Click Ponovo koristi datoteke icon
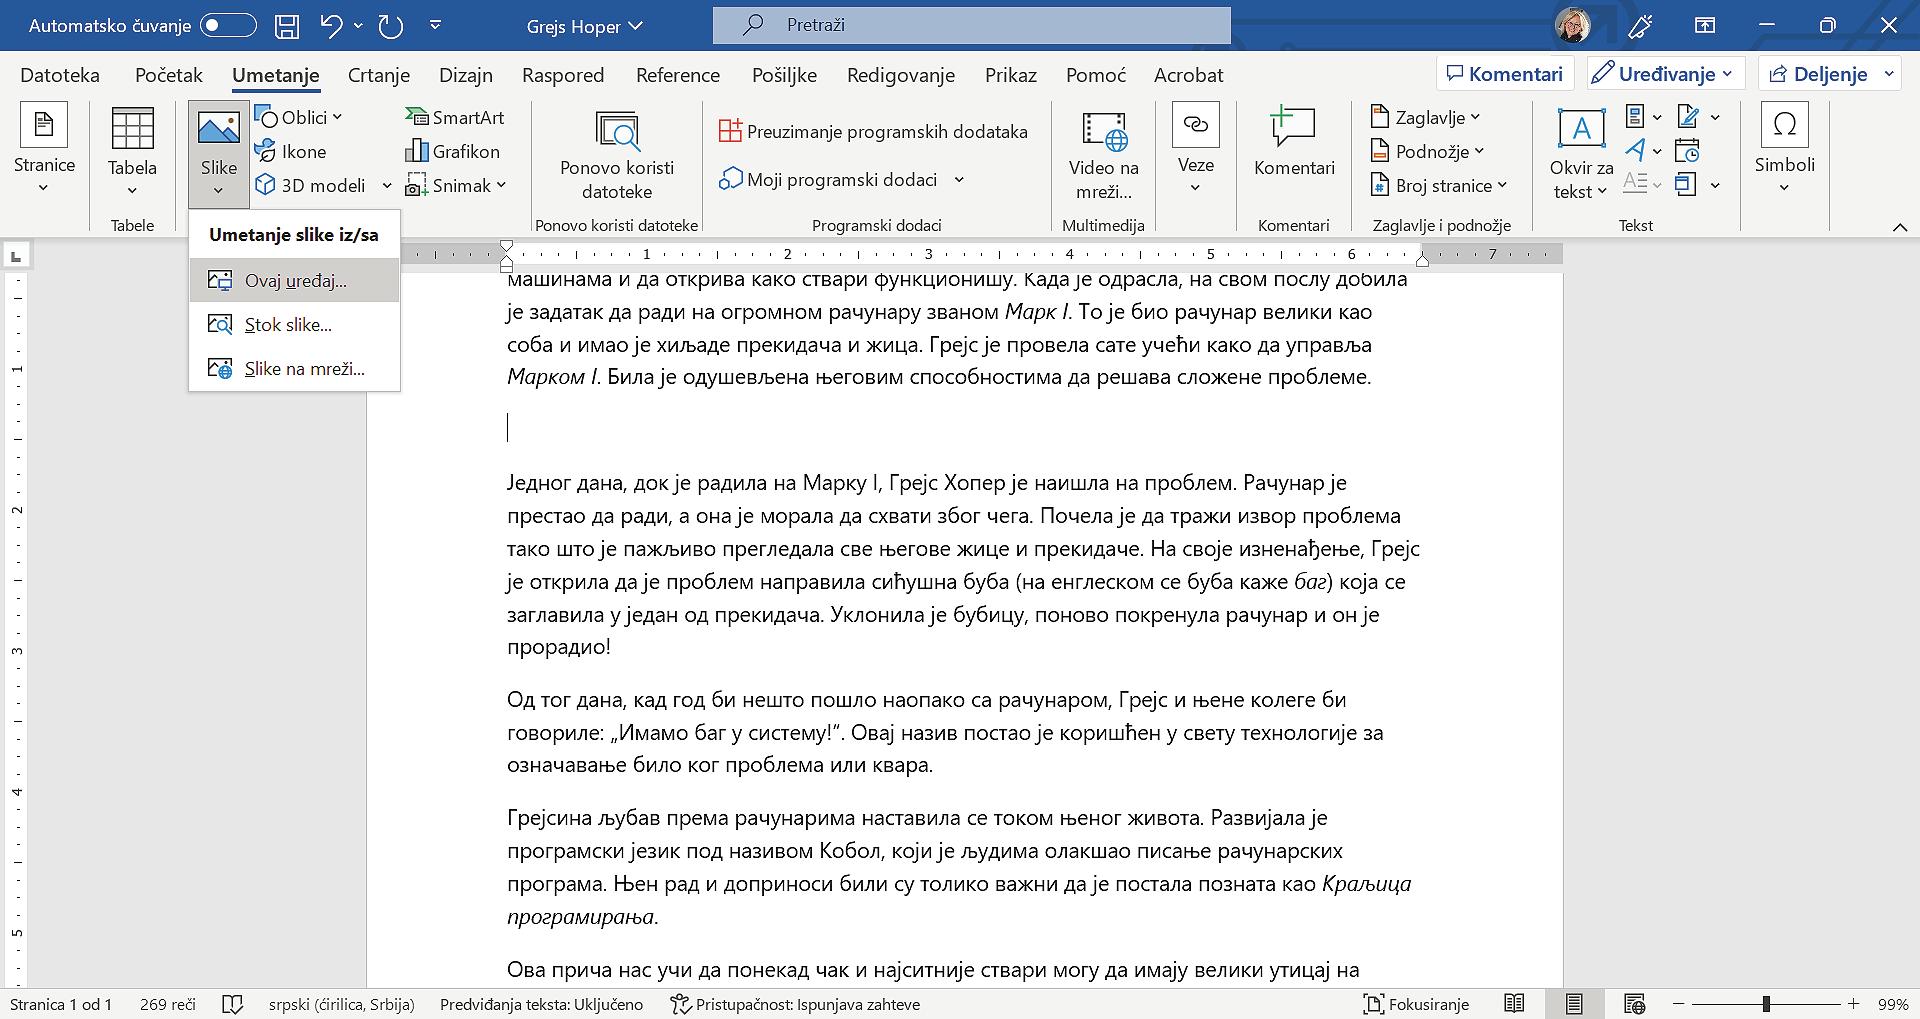The image size is (1920, 1019). coord(617,130)
